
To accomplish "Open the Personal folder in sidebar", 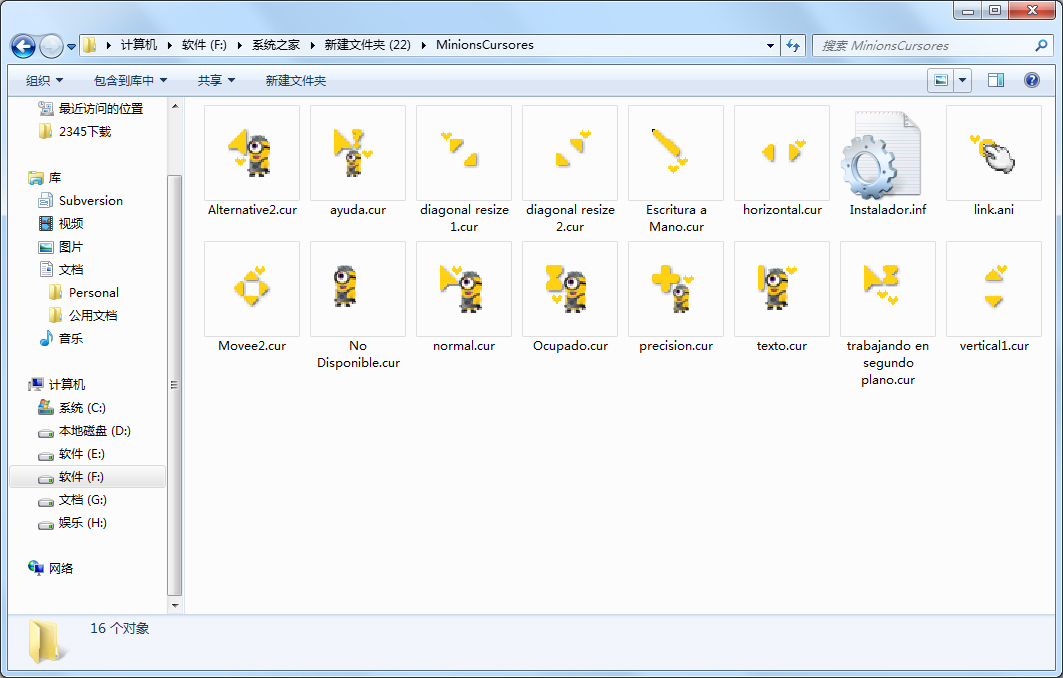I will [84, 293].
